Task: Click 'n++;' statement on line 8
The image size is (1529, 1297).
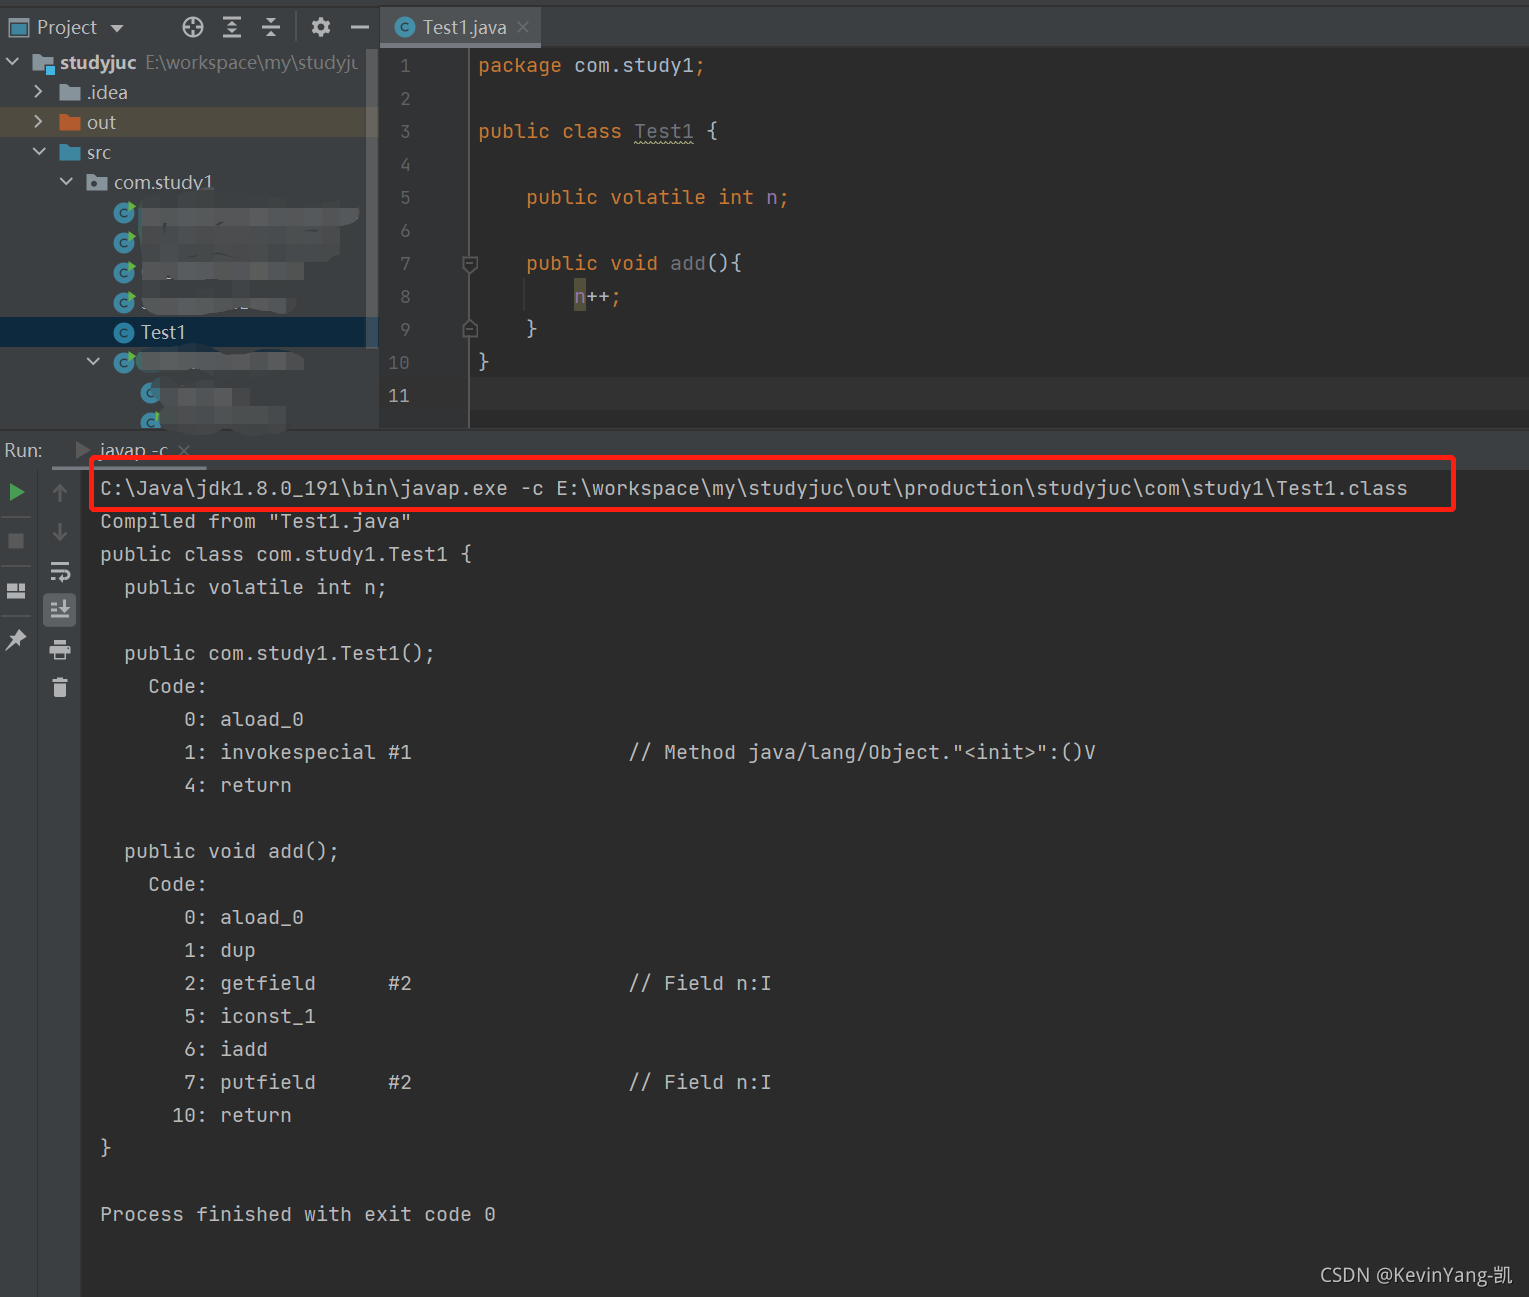Action: coord(597,297)
